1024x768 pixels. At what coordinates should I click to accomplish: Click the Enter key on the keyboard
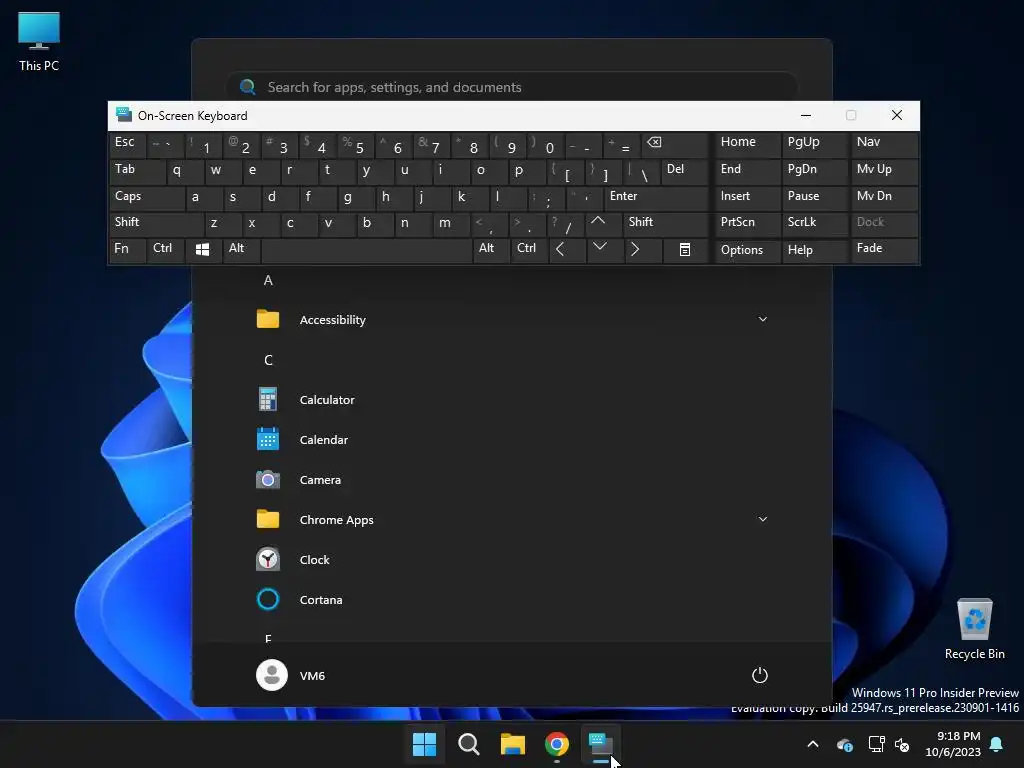[x=656, y=197]
